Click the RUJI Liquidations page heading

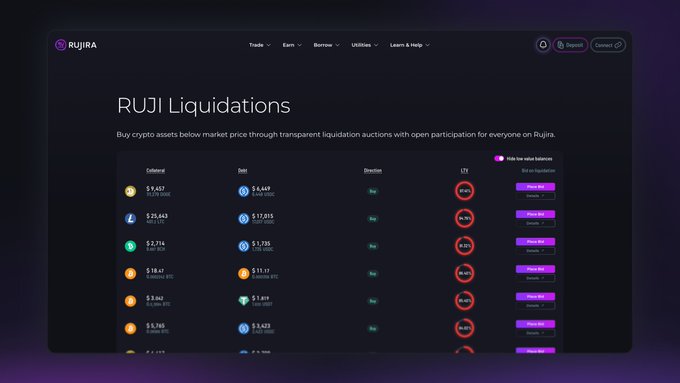[x=203, y=106]
